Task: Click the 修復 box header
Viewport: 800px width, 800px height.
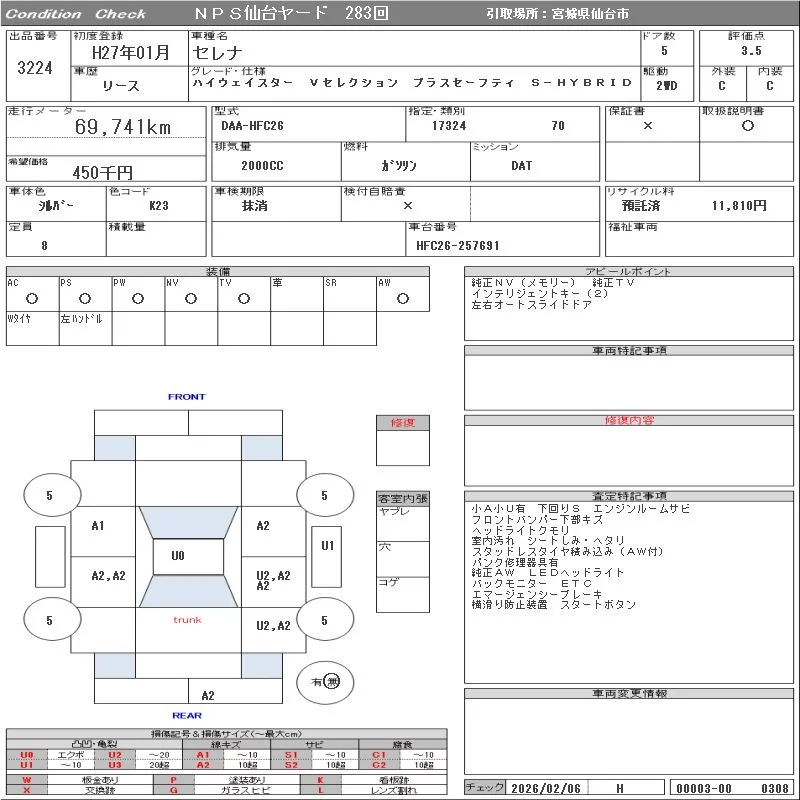Action: click(x=403, y=423)
